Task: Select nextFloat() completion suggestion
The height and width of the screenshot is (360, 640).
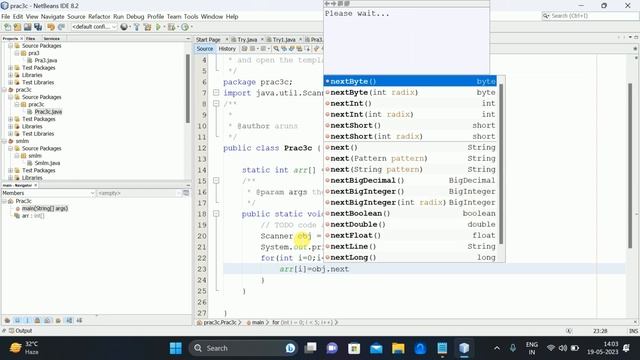Action: tap(410, 236)
